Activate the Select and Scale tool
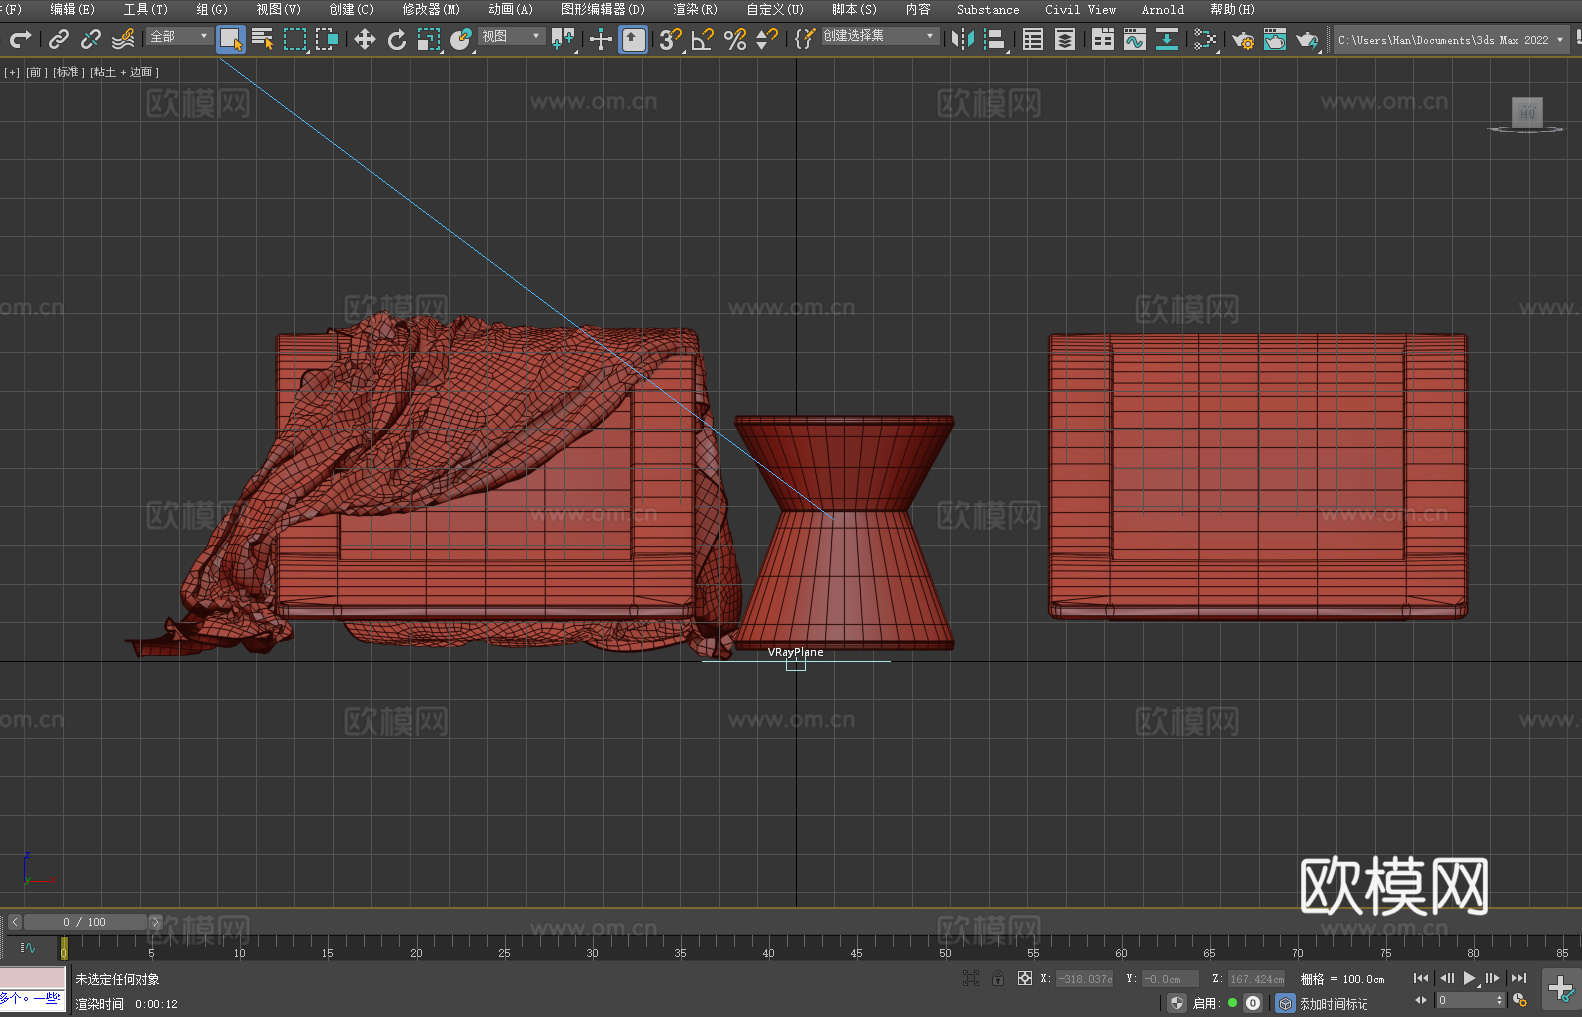Image resolution: width=1582 pixels, height=1017 pixels. (x=429, y=39)
